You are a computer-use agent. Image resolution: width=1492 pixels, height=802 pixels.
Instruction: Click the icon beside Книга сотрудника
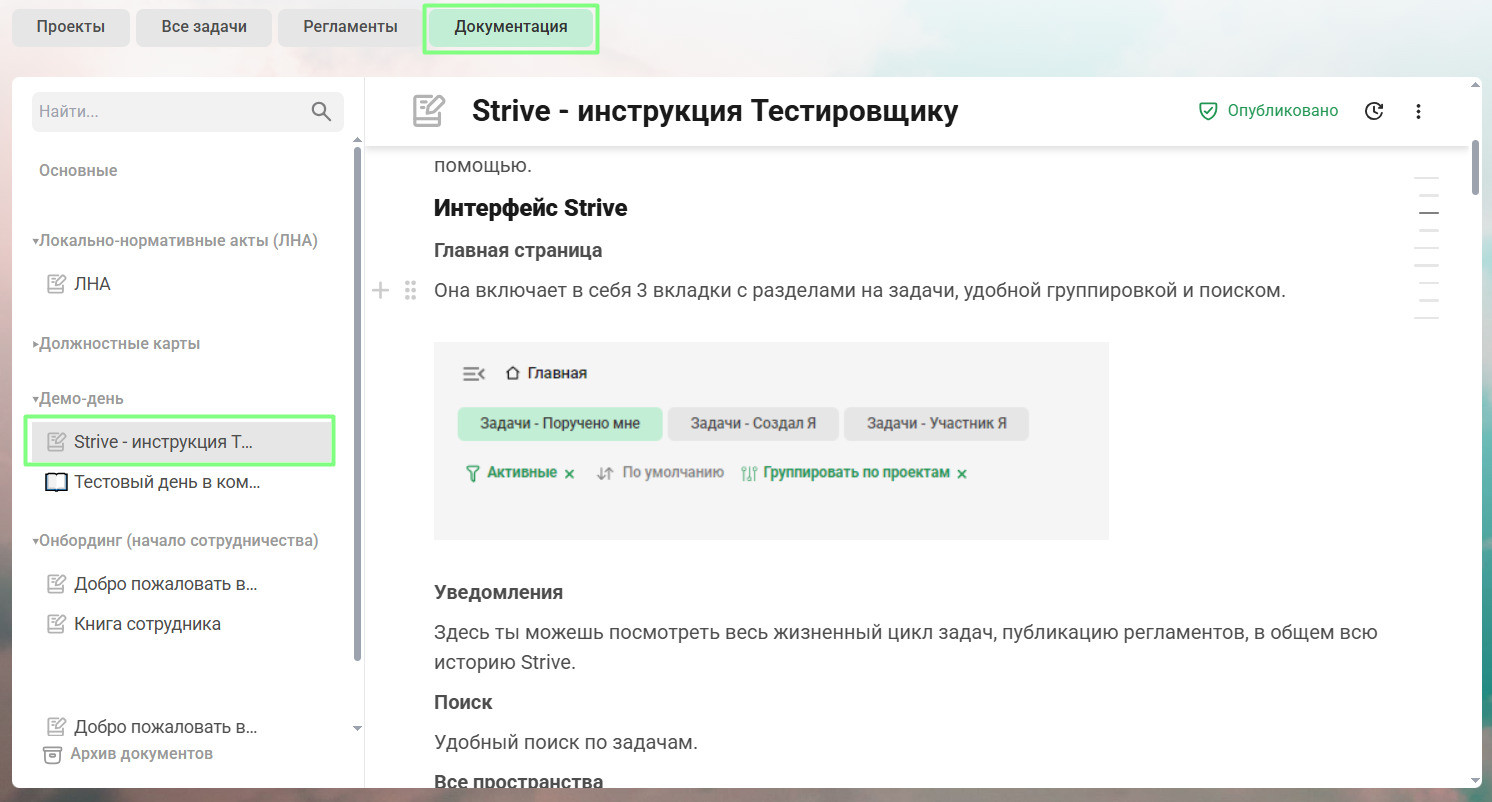tap(57, 624)
